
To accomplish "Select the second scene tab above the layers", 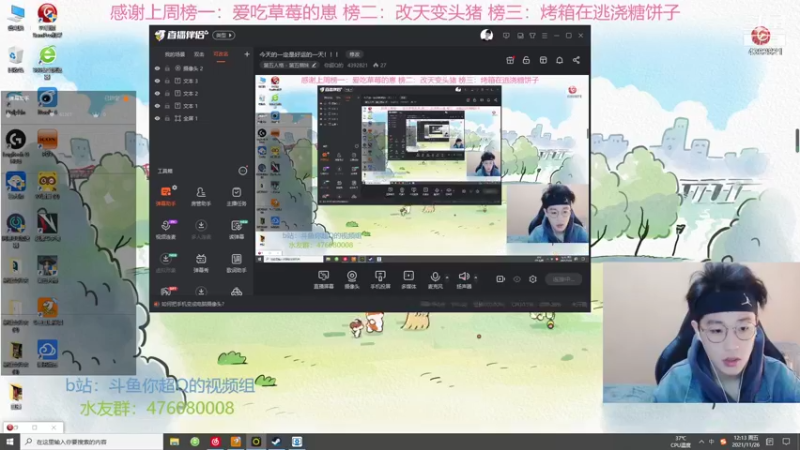I will pyautogui.click(x=199, y=54).
